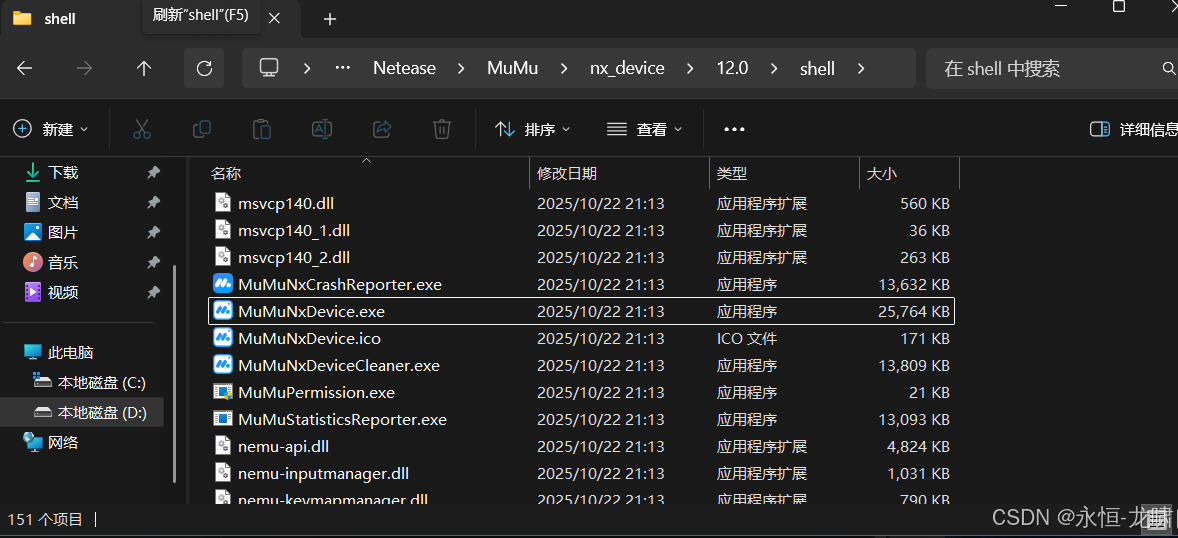Toggle the details pane (详细信息)
This screenshot has height=538, width=1178.
click(1134, 129)
